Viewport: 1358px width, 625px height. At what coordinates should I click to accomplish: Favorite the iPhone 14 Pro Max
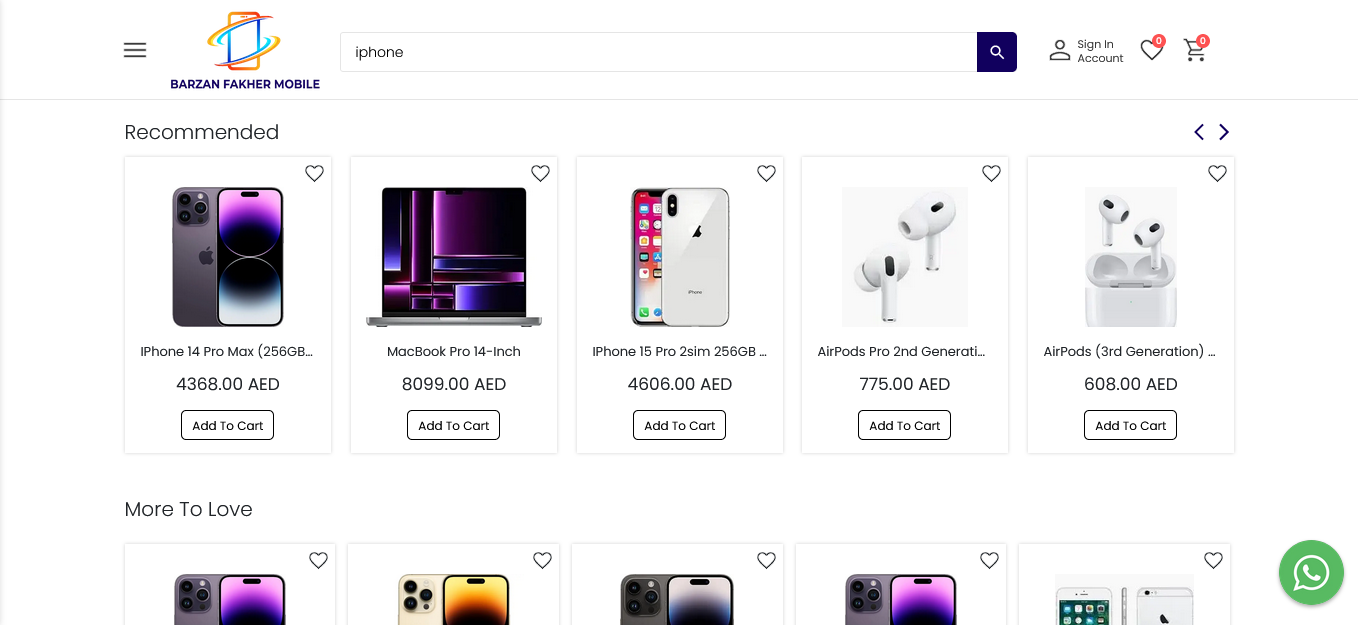(314, 173)
